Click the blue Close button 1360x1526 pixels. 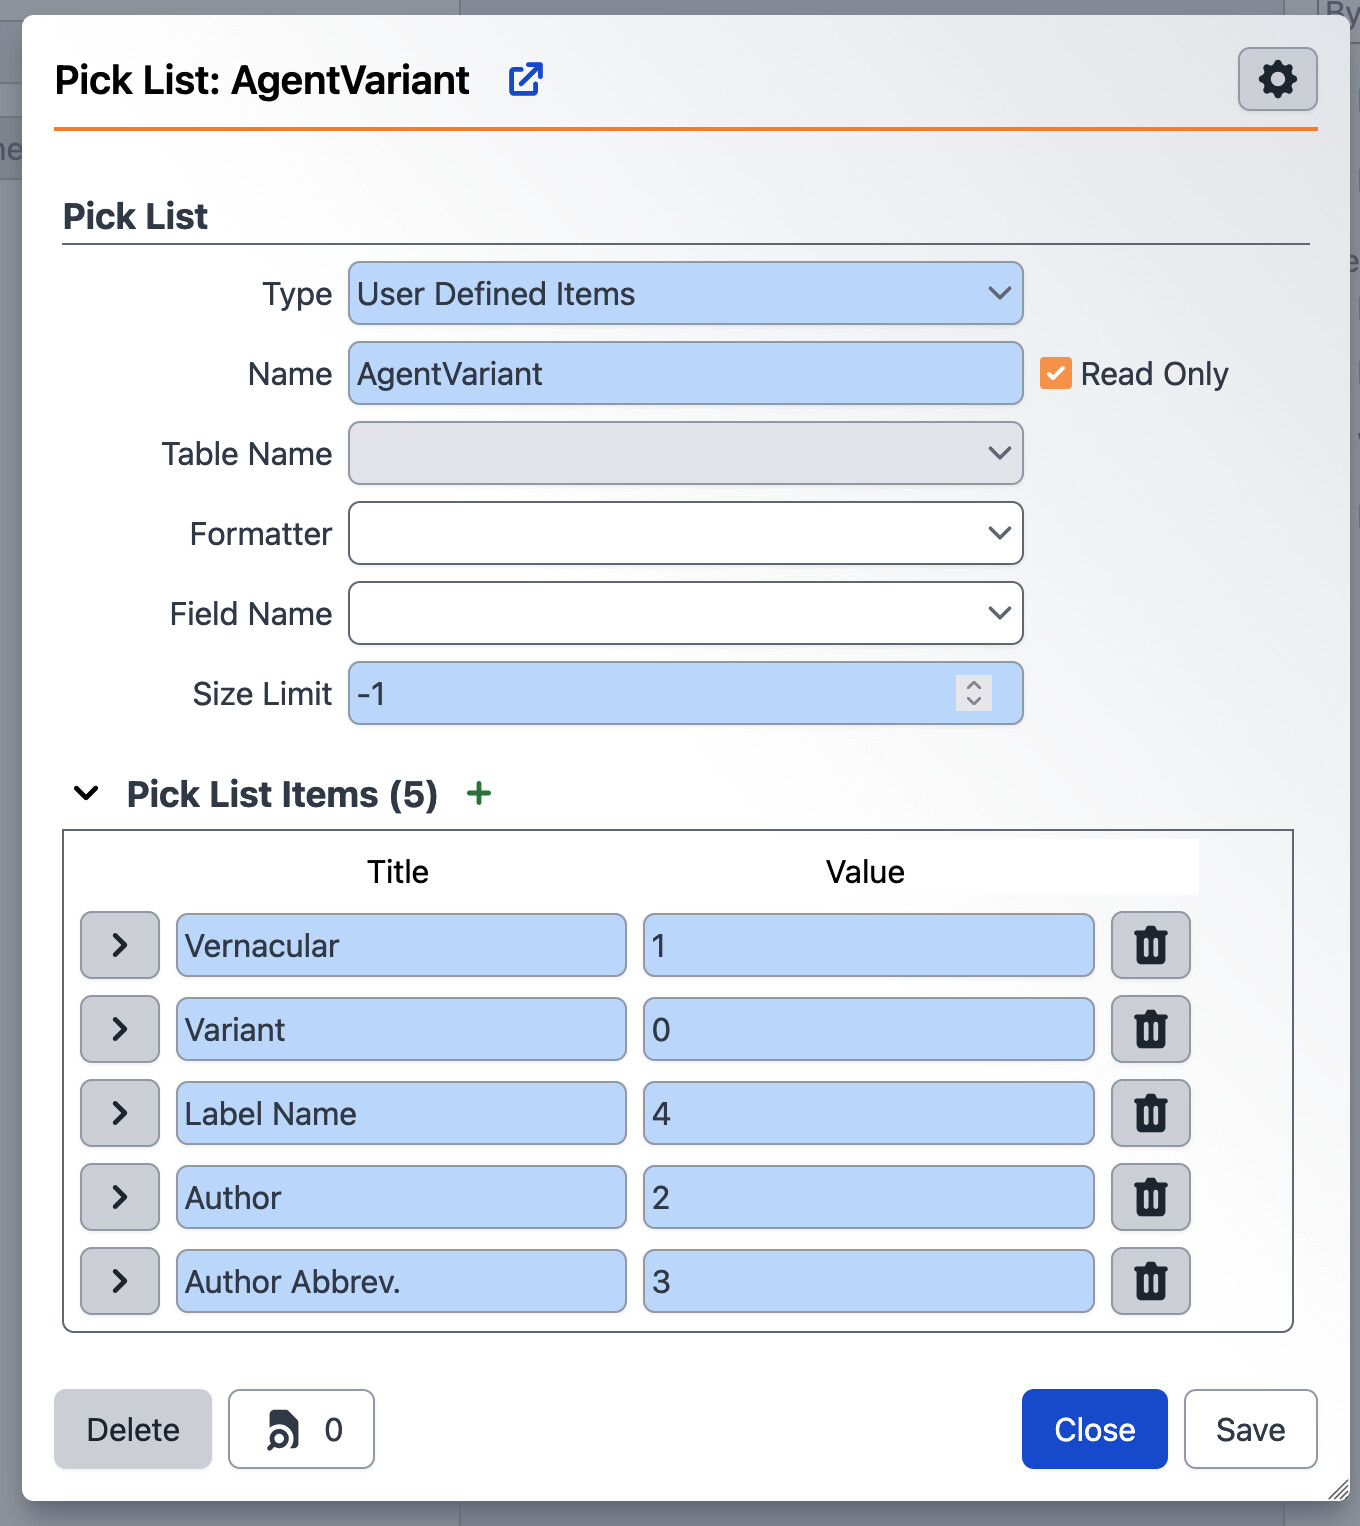[1094, 1429]
